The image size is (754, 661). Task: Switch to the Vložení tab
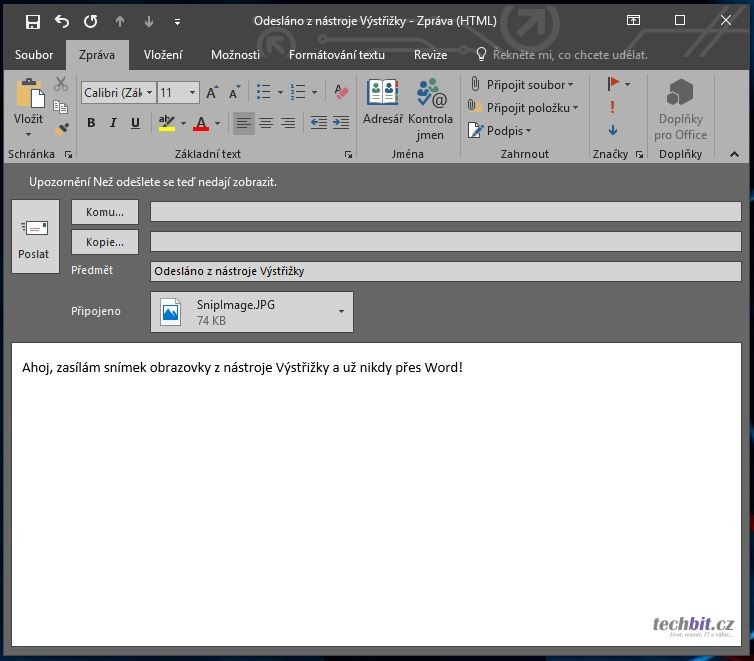(x=163, y=55)
